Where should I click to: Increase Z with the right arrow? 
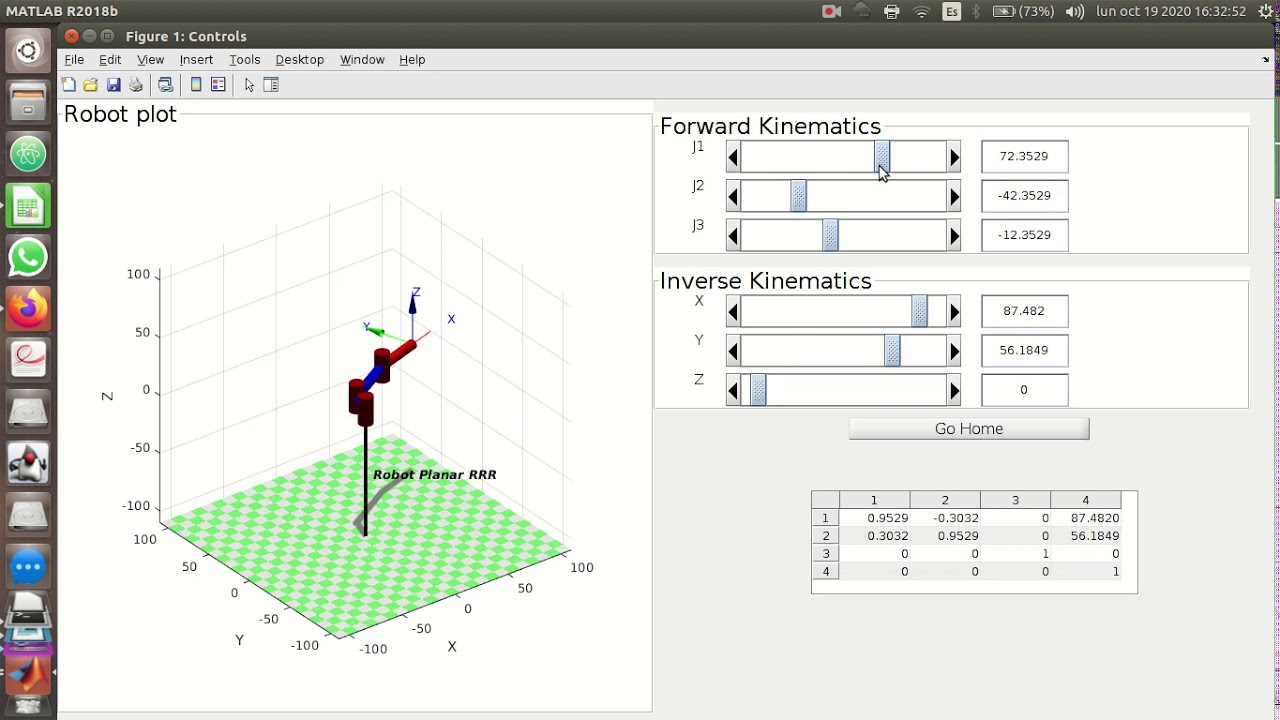click(954, 390)
